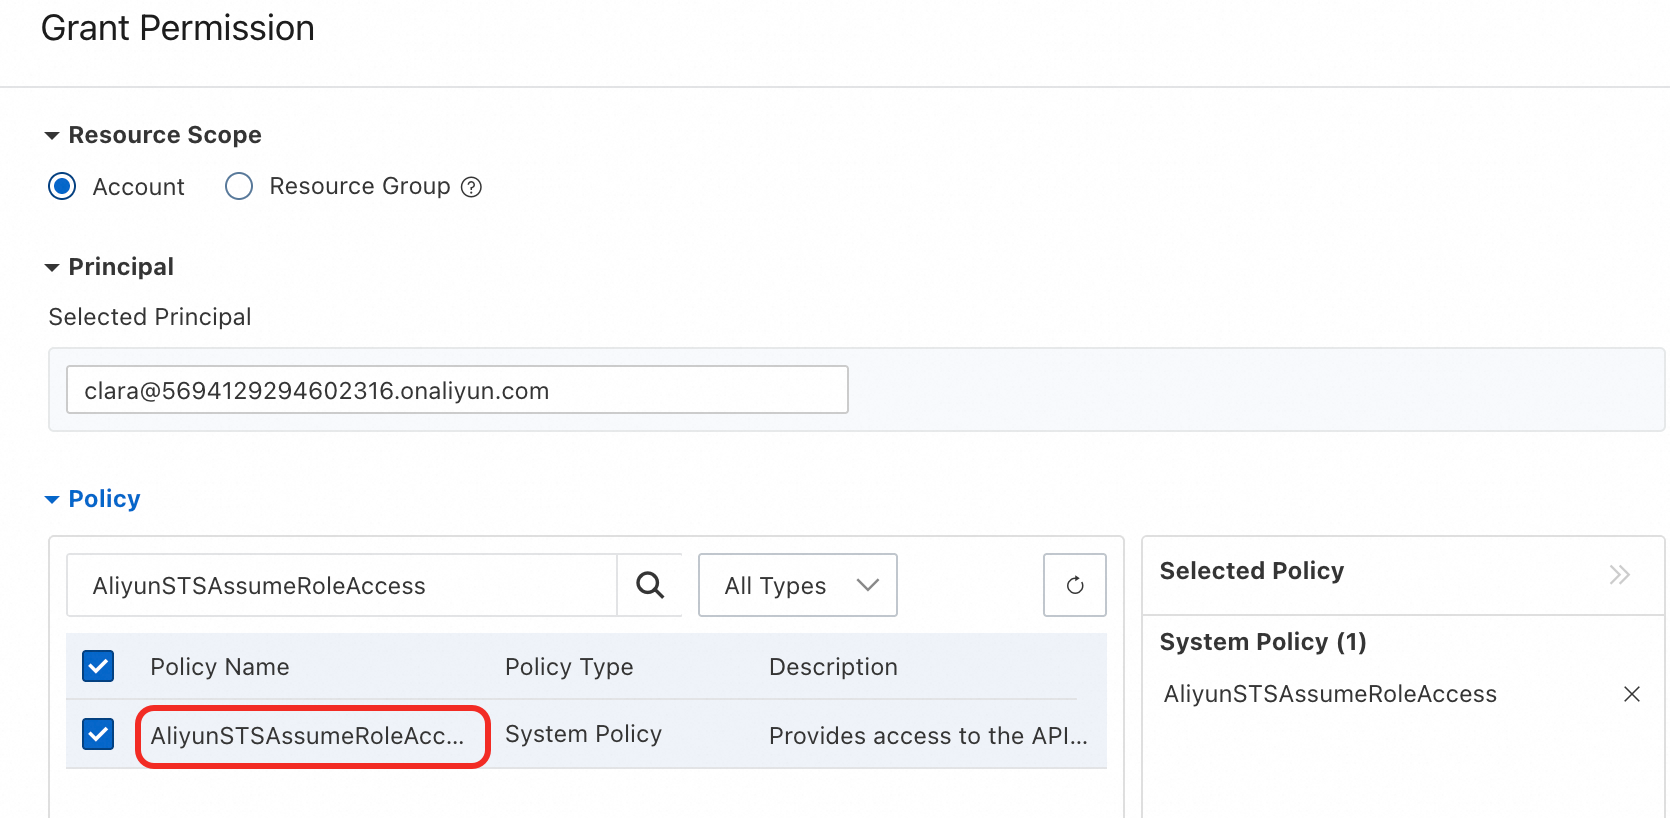Click the refresh policy list icon
The width and height of the screenshot is (1670, 818).
tap(1074, 585)
